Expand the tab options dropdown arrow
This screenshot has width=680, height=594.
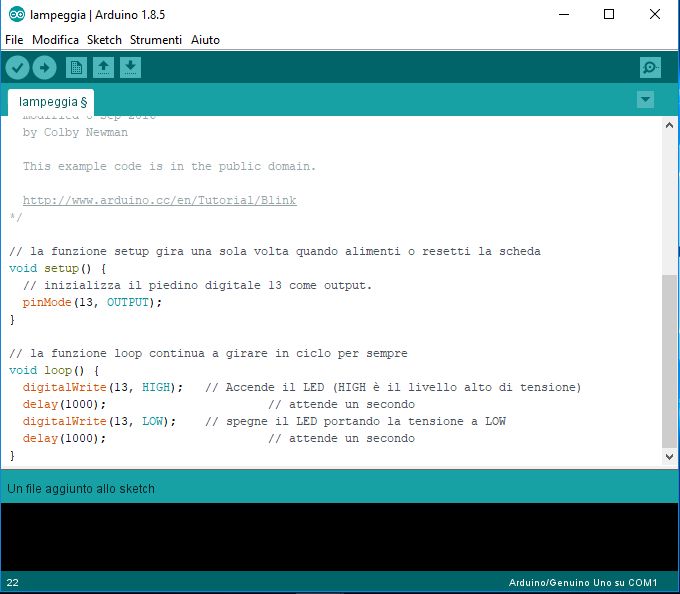coord(645,99)
